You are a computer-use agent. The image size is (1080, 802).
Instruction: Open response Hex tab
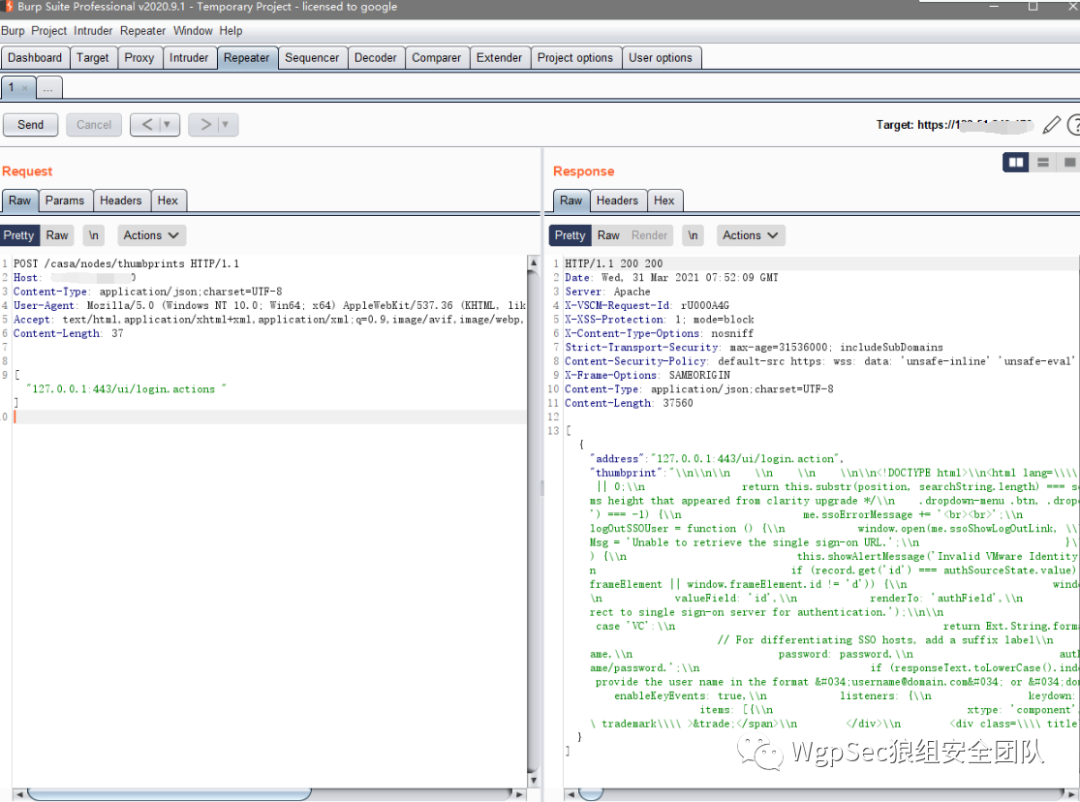664,200
